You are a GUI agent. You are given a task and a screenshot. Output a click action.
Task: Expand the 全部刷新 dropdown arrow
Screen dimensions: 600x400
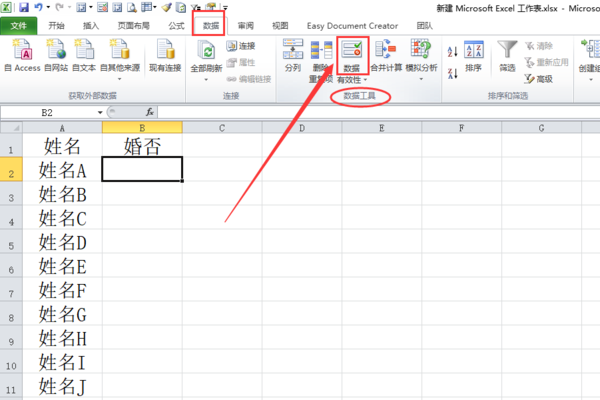pos(206,80)
